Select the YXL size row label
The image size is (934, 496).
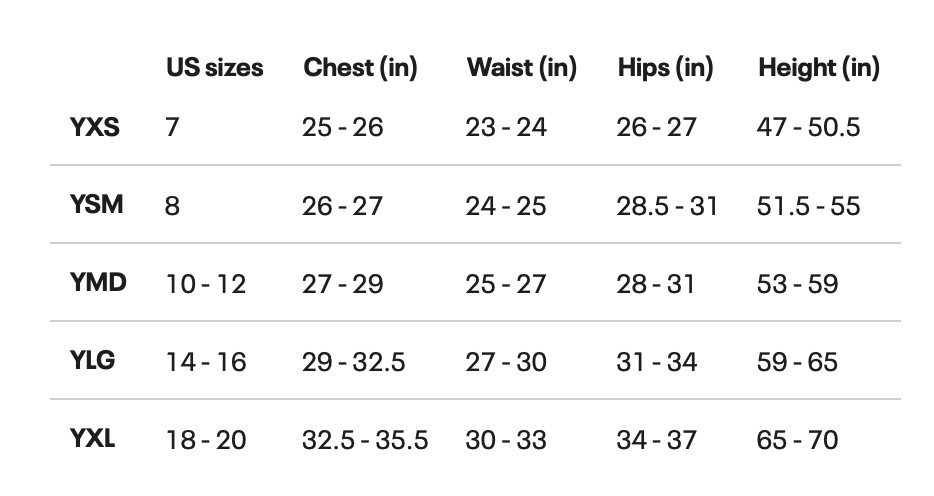[x=92, y=439]
